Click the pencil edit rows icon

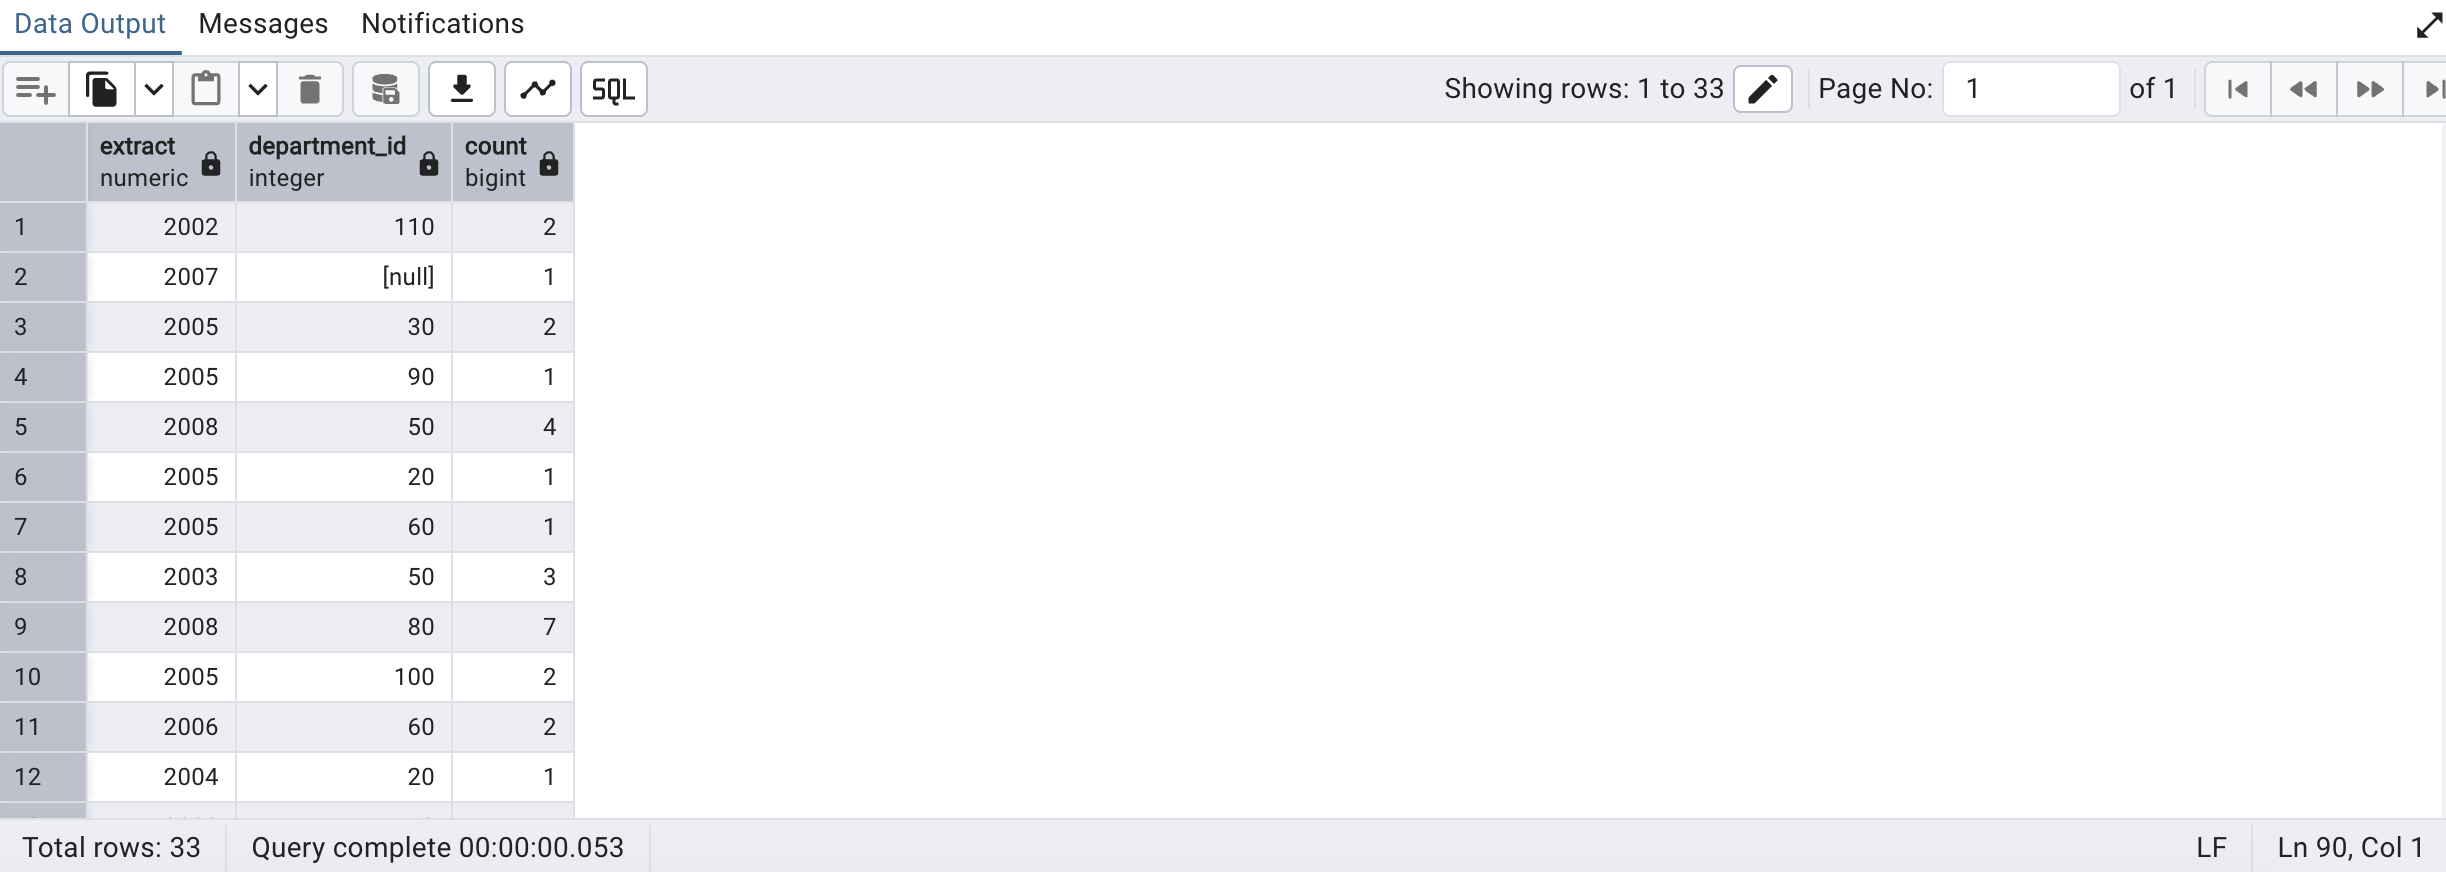(x=1762, y=89)
